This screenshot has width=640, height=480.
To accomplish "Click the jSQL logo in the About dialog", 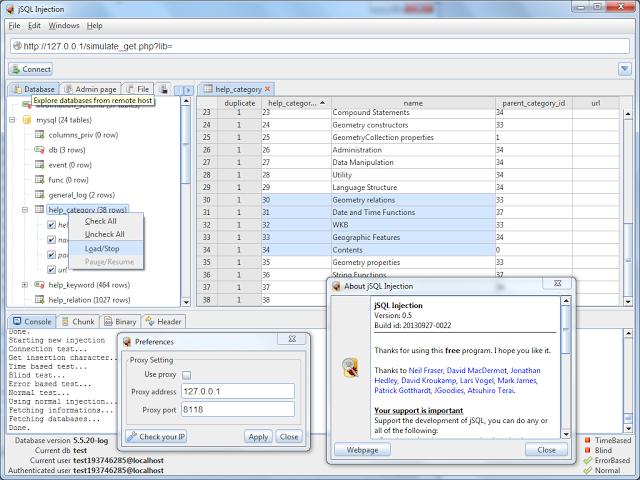I will (x=350, y=366).
